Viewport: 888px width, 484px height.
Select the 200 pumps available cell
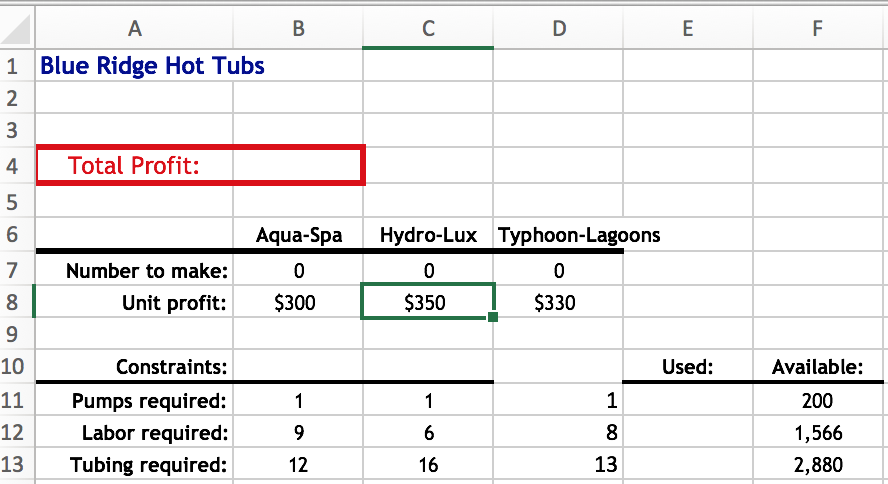tap(818, 401)
